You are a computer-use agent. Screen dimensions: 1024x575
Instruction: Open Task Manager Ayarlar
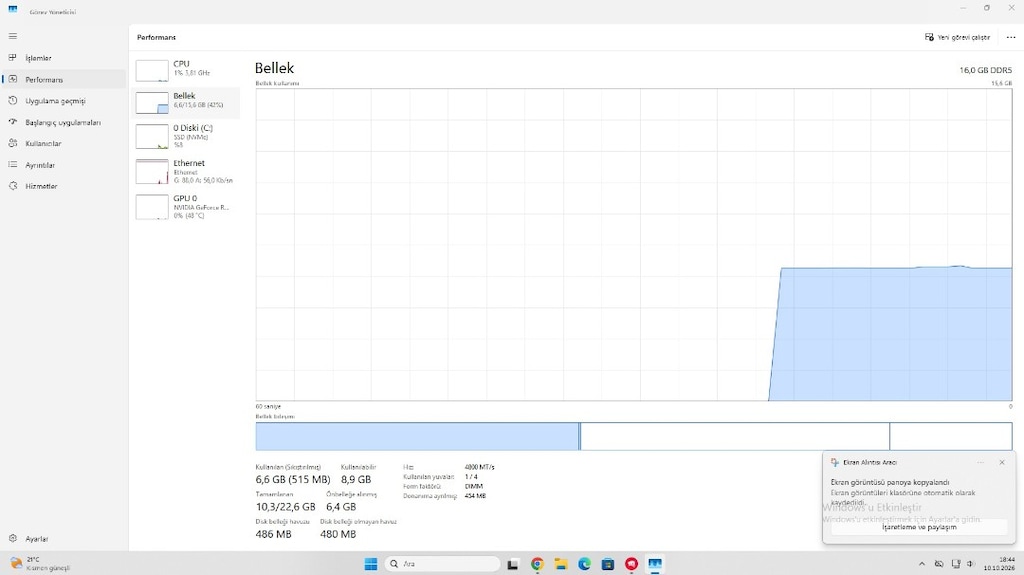[63, 539]
